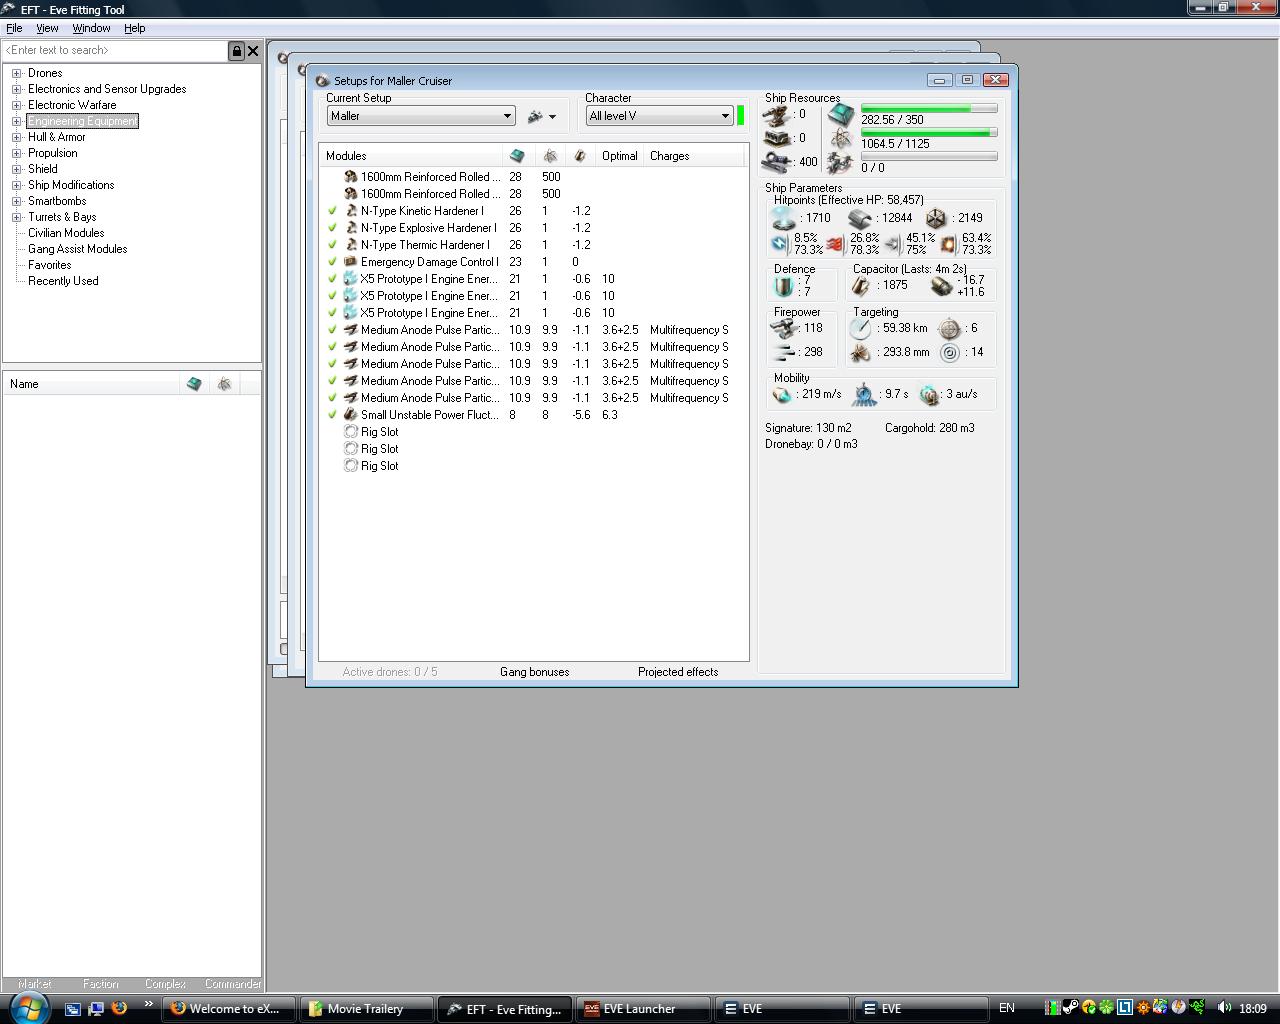Click the CPU usage bar showing 282.56 / 350
The image size is (1280, 1024).
[929, 108]
